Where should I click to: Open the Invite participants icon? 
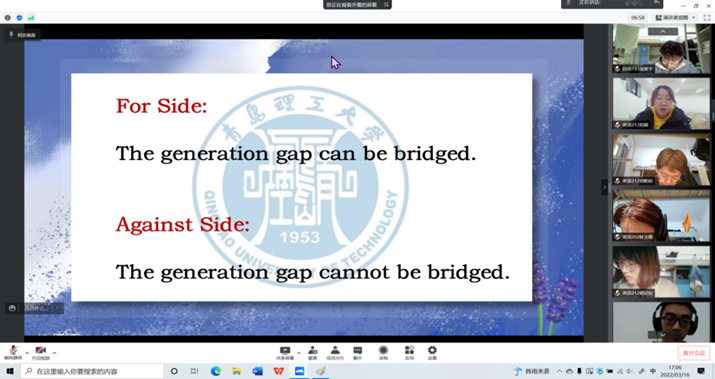point(313,353)
